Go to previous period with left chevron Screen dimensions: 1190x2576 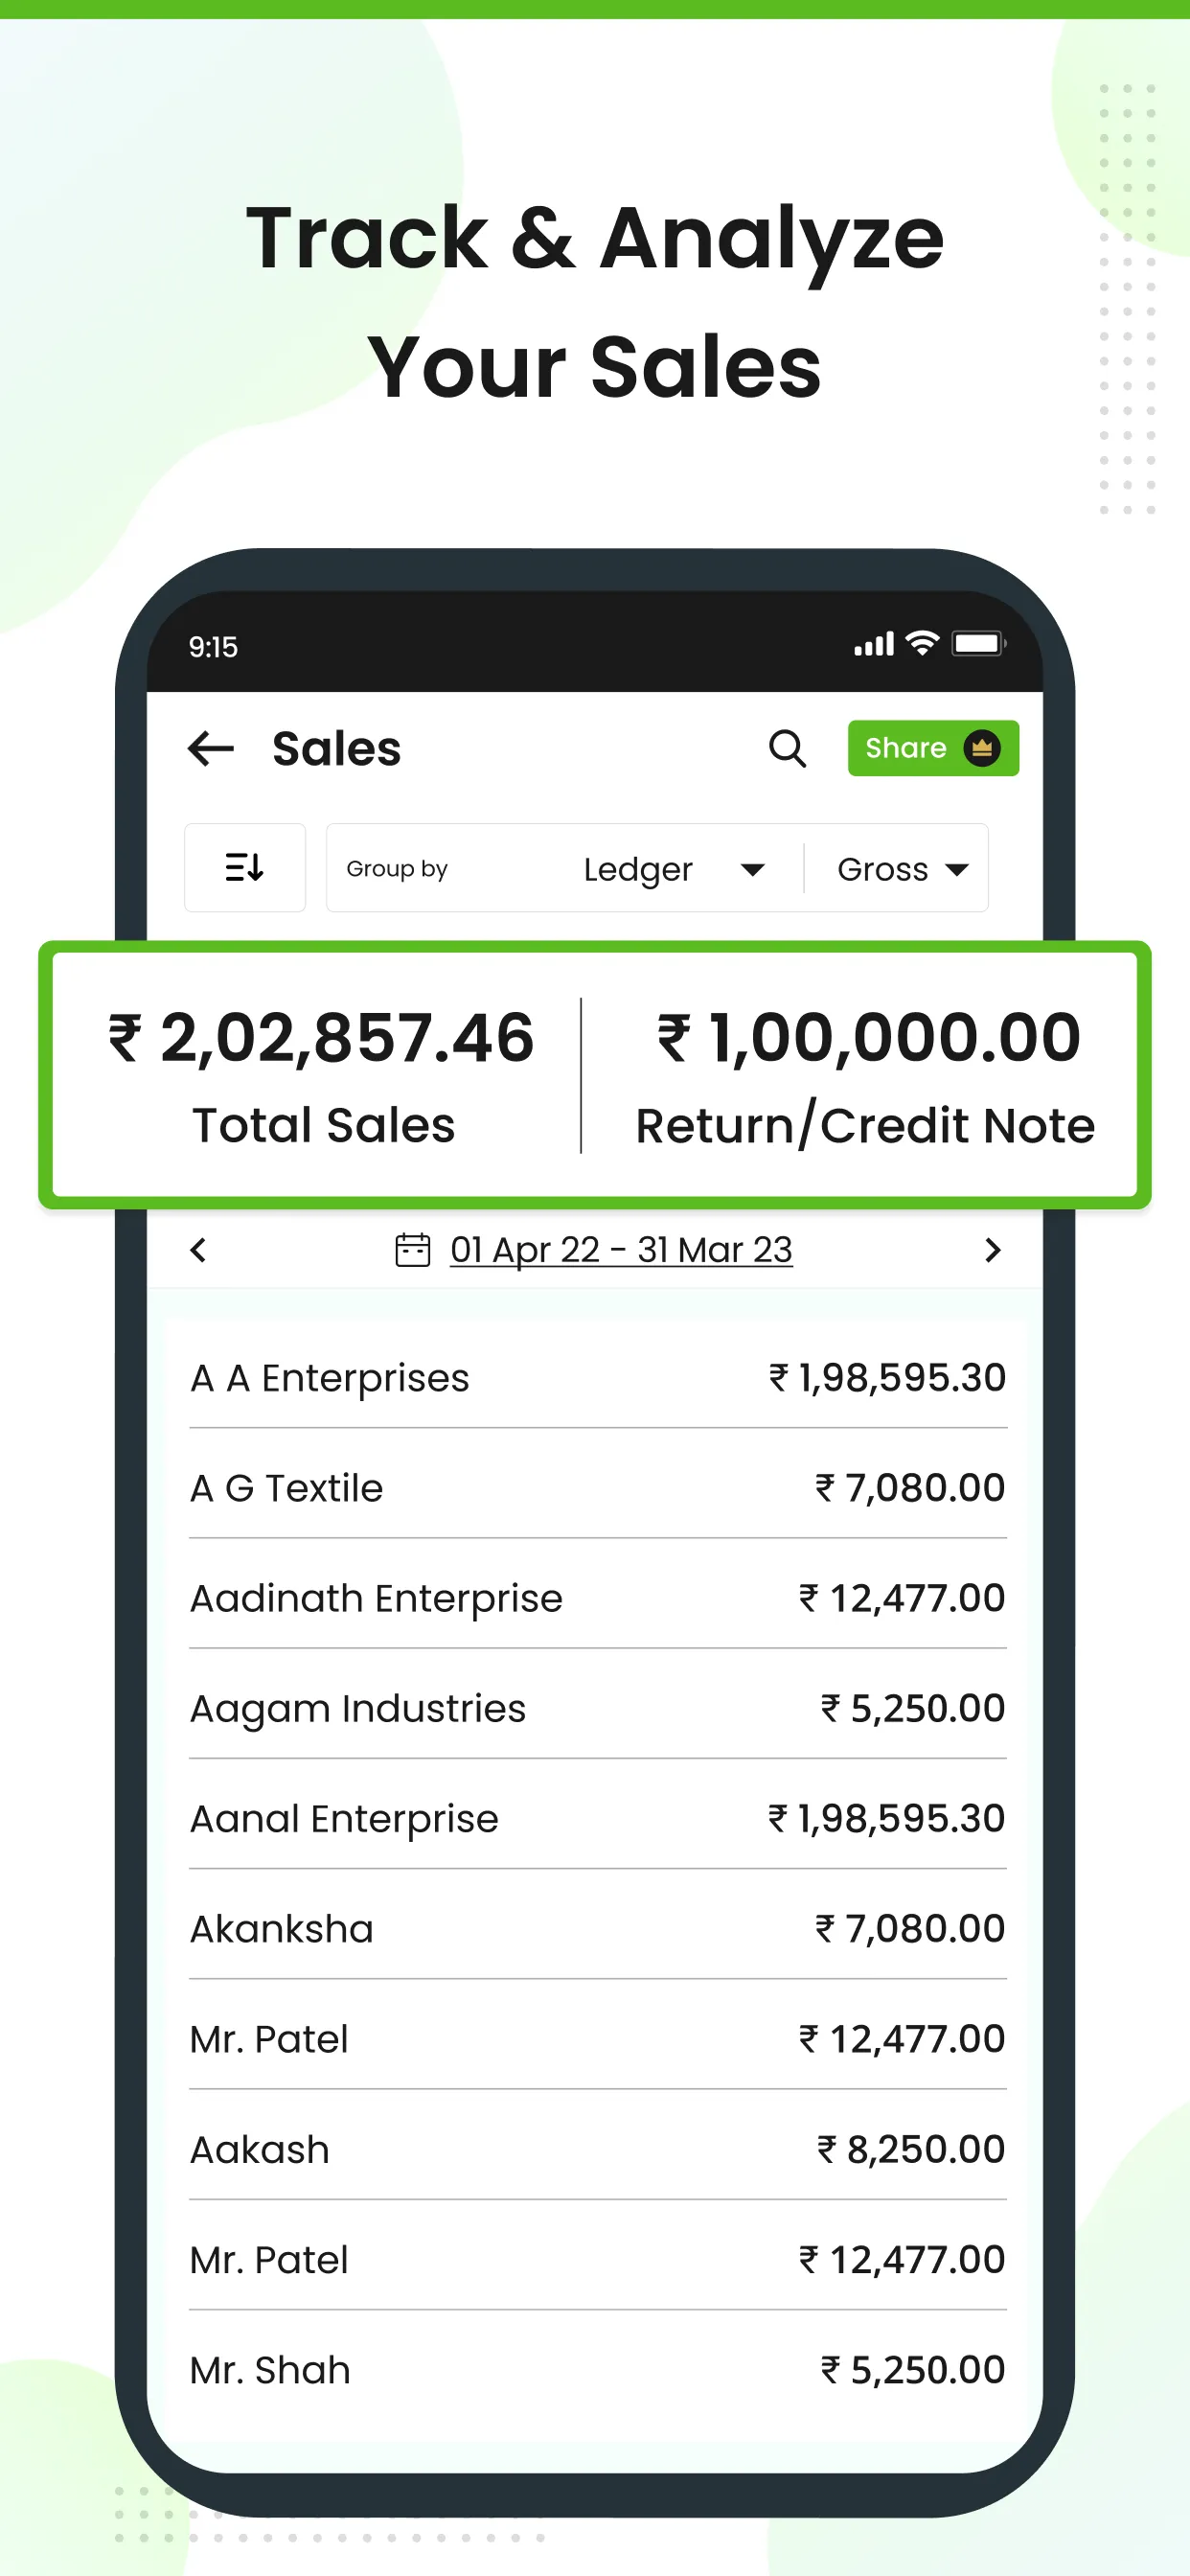(197, 1250)
